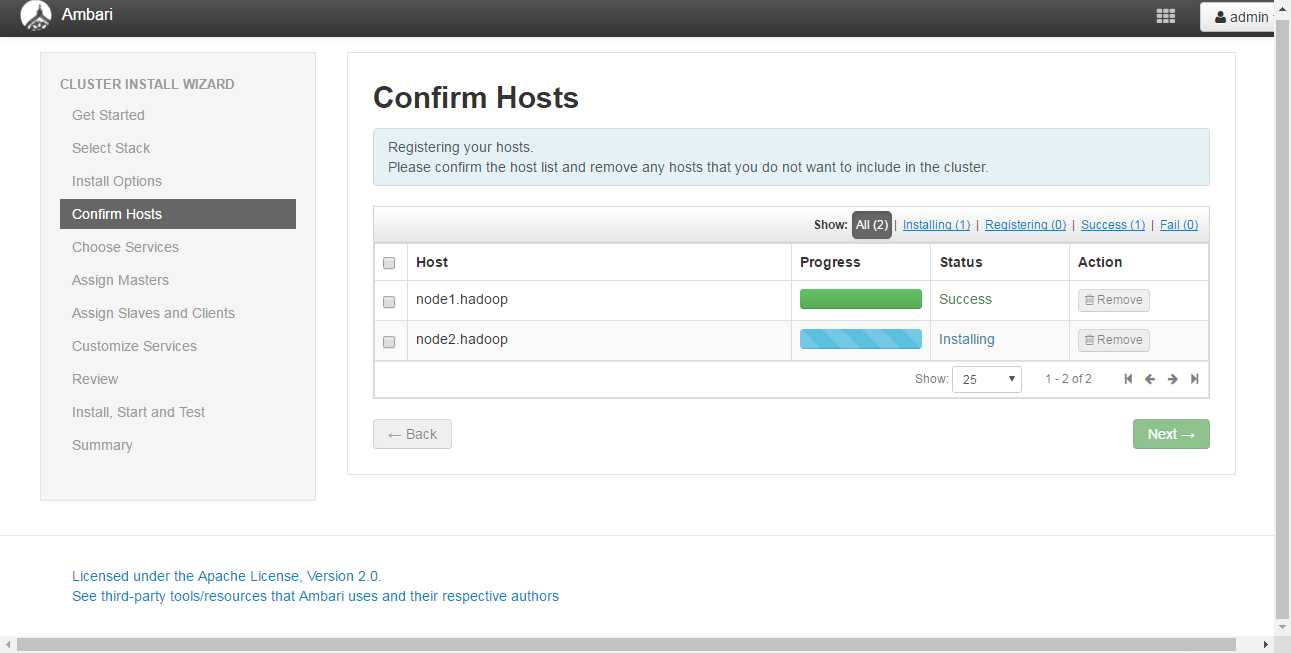Go to previous page of hosts

point(1150,379)
